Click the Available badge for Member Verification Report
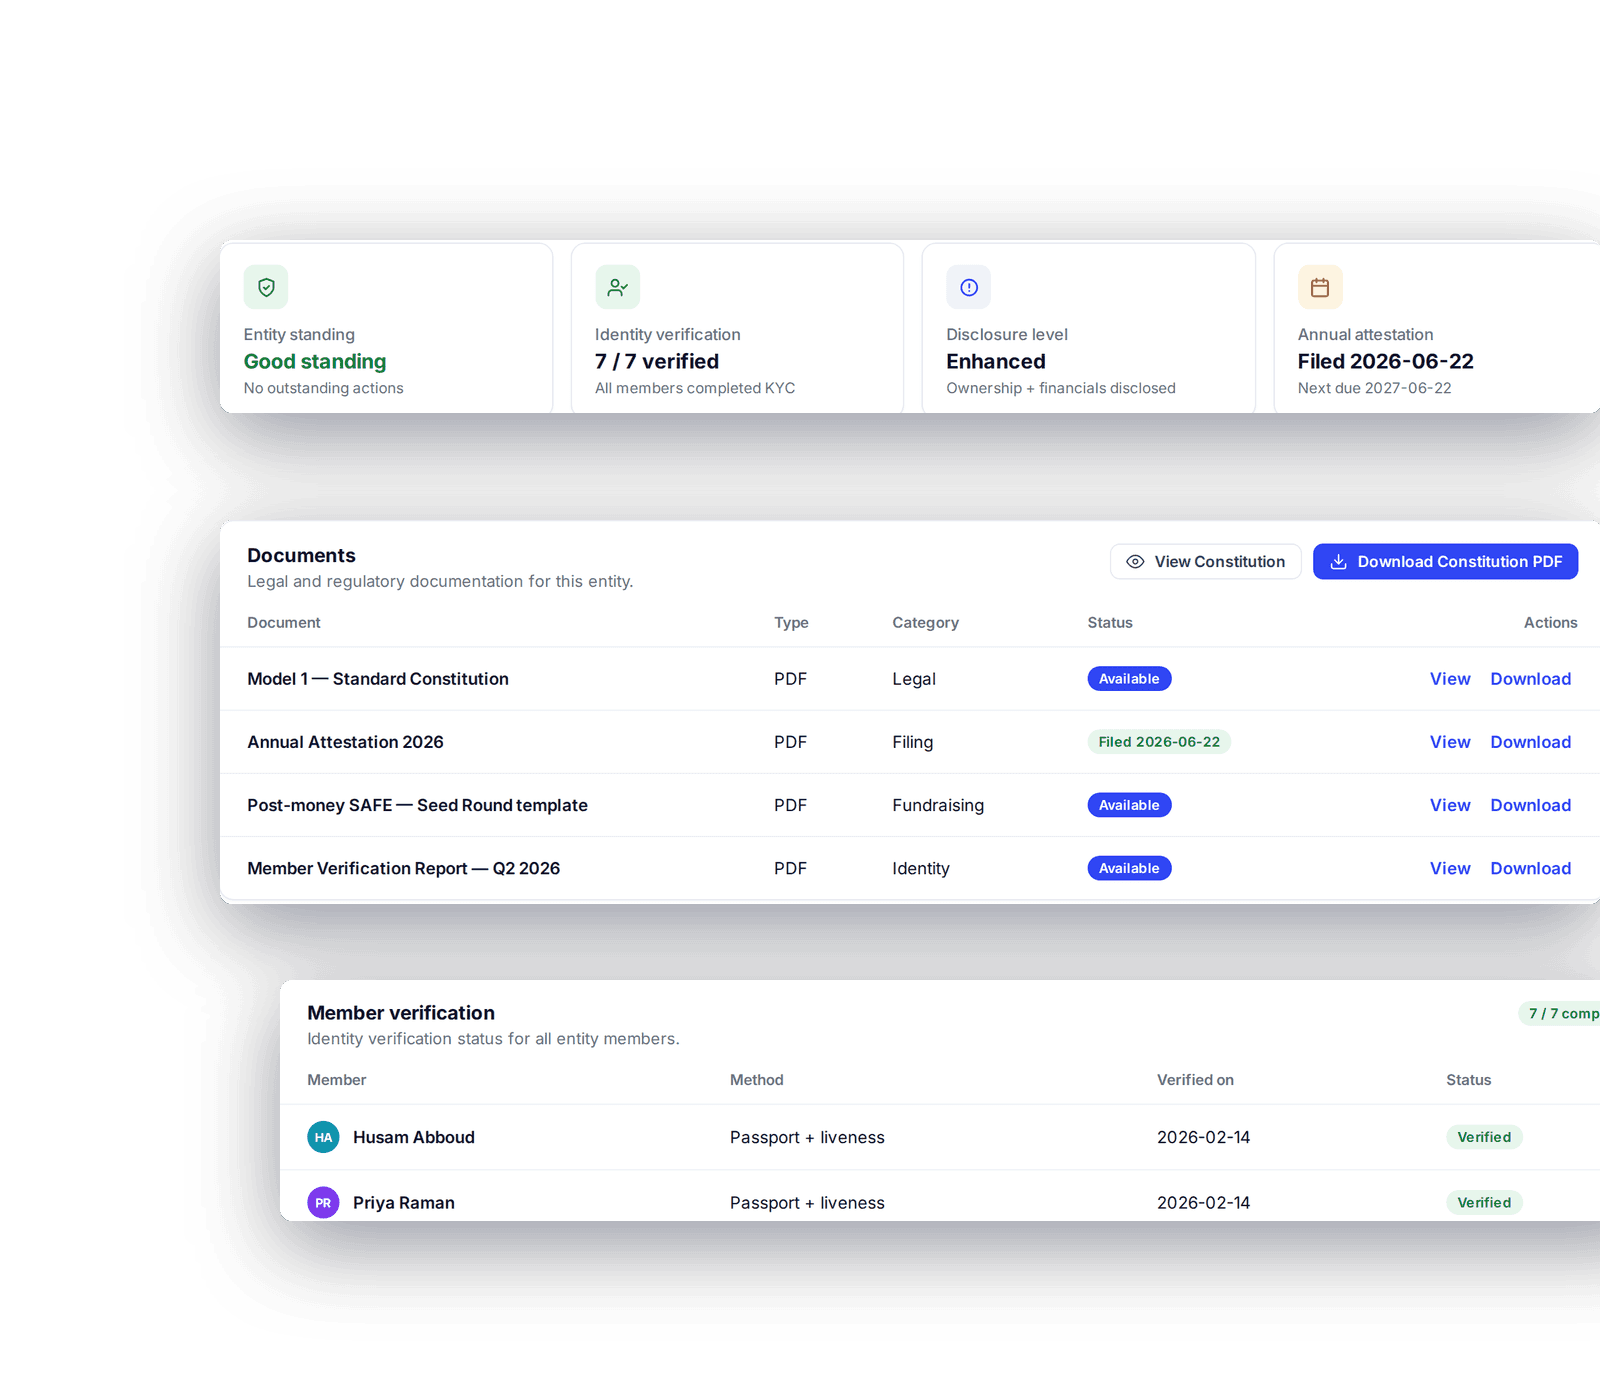The image size is (1600, 1400). (x=1129, y=868)
